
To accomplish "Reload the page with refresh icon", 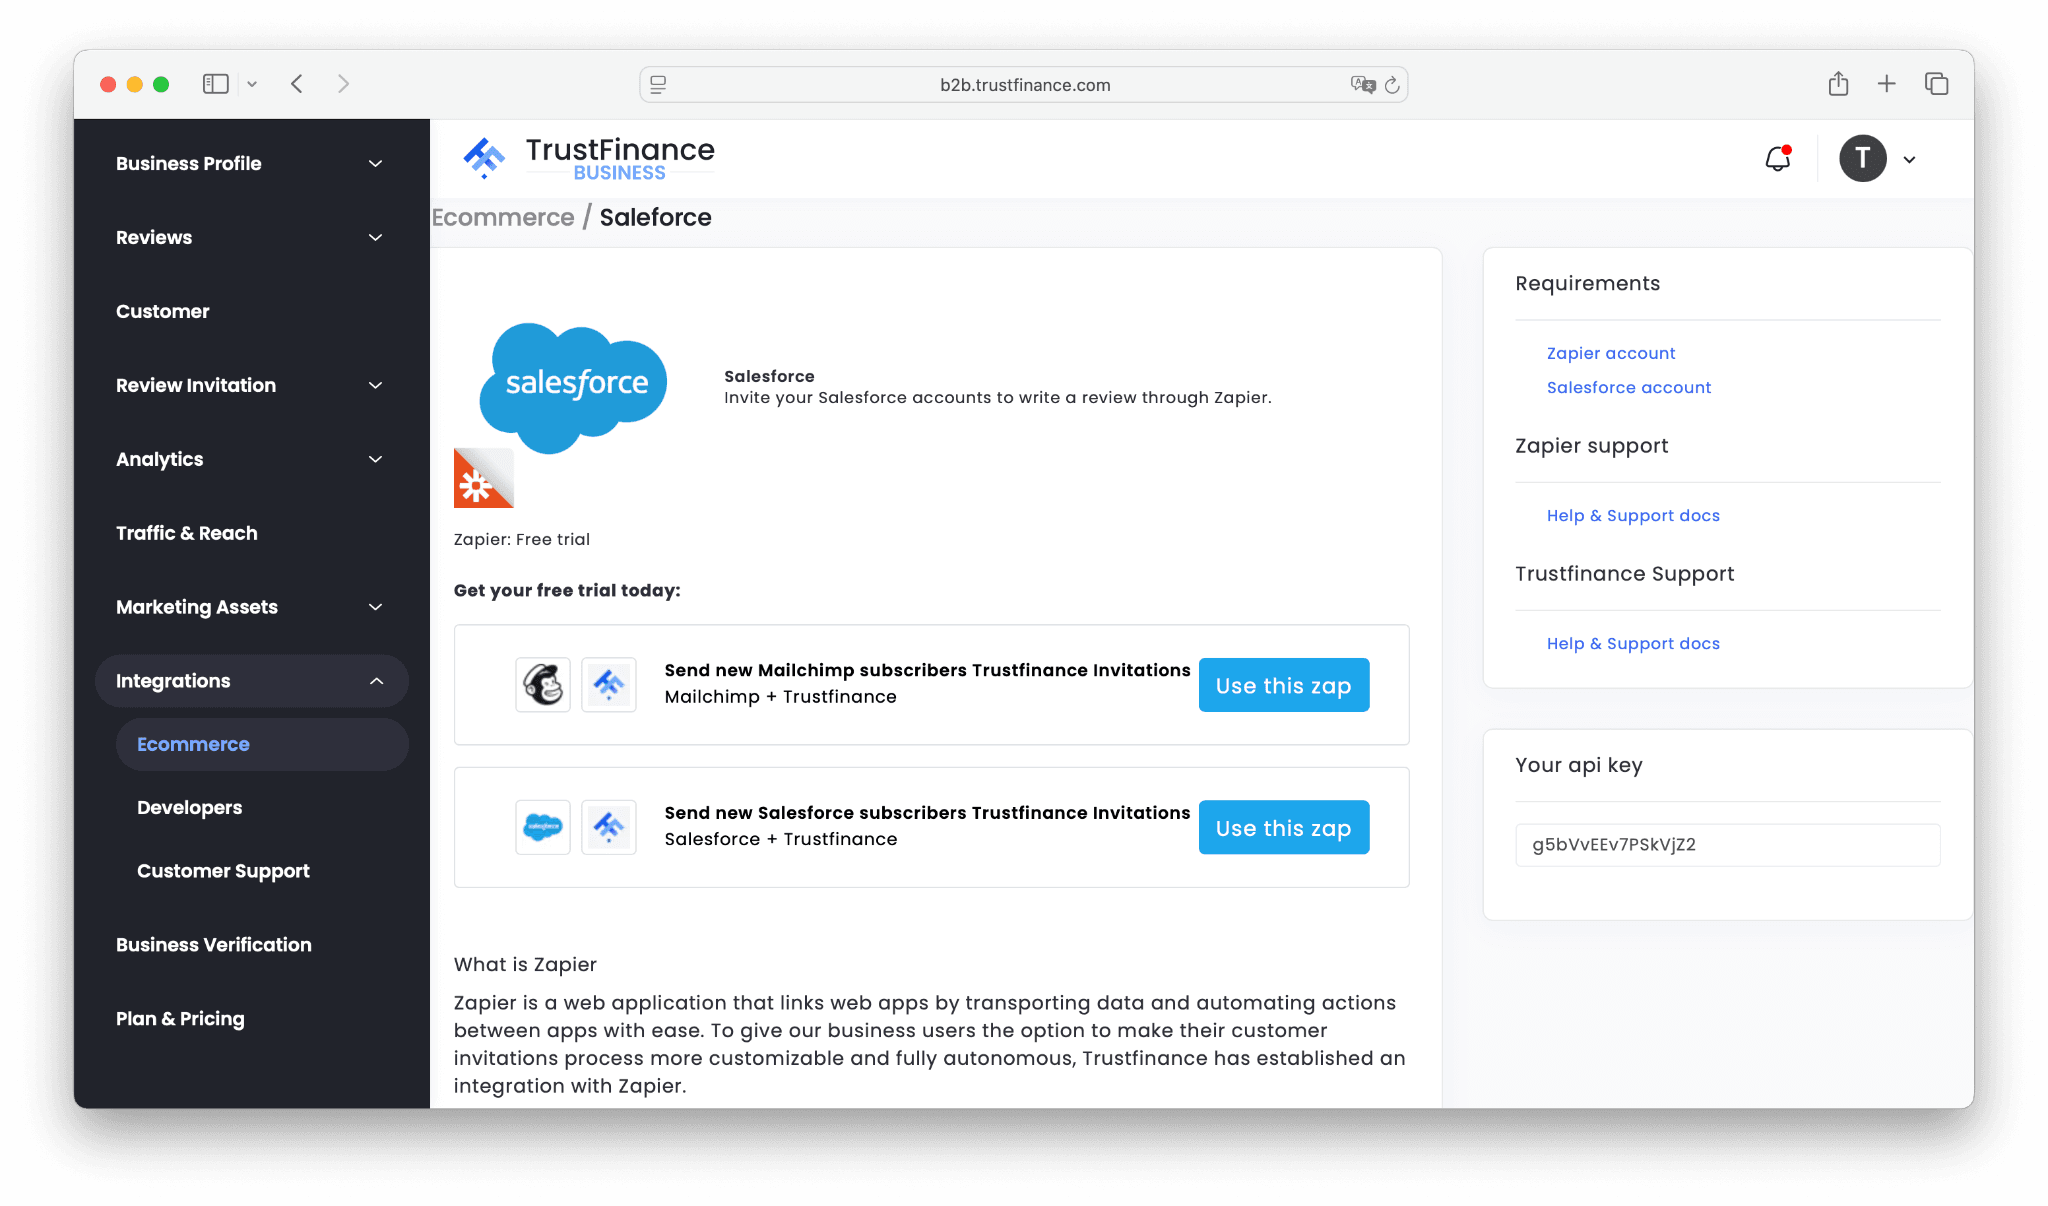I will coord(1392,85).
